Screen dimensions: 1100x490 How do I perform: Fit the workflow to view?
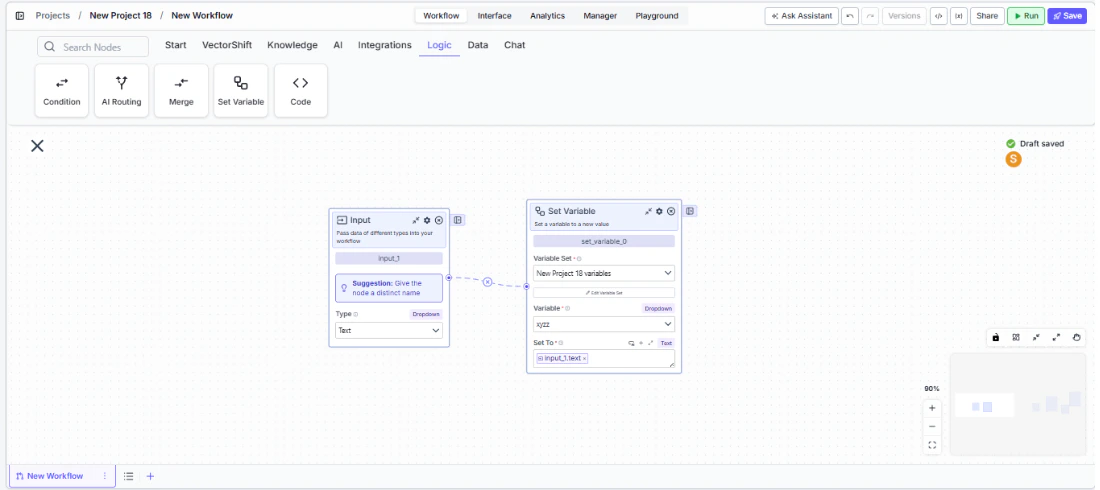click(x=932, y=445)
